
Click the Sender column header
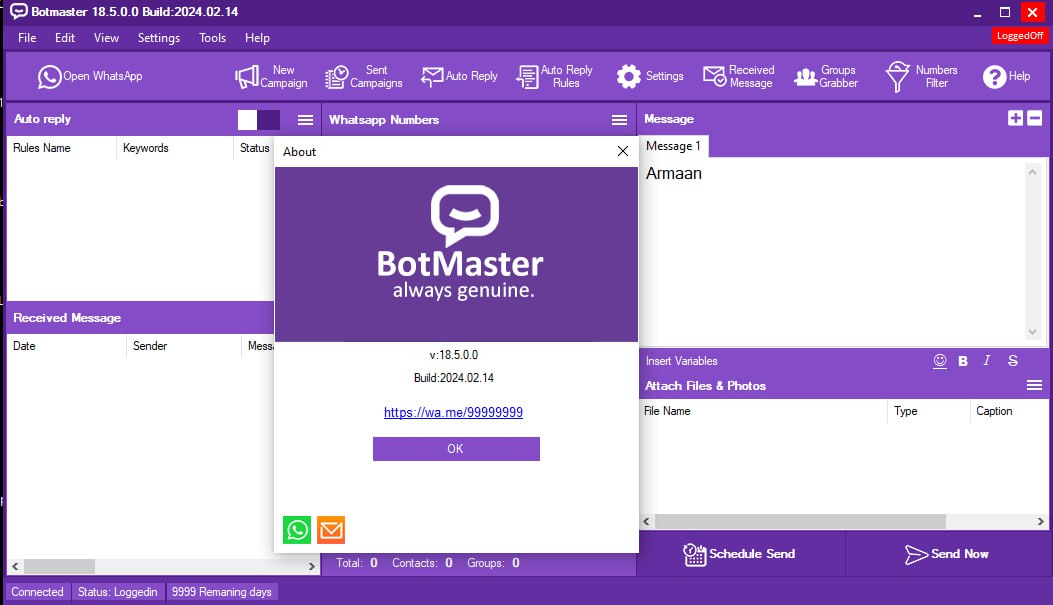(184, 346)
